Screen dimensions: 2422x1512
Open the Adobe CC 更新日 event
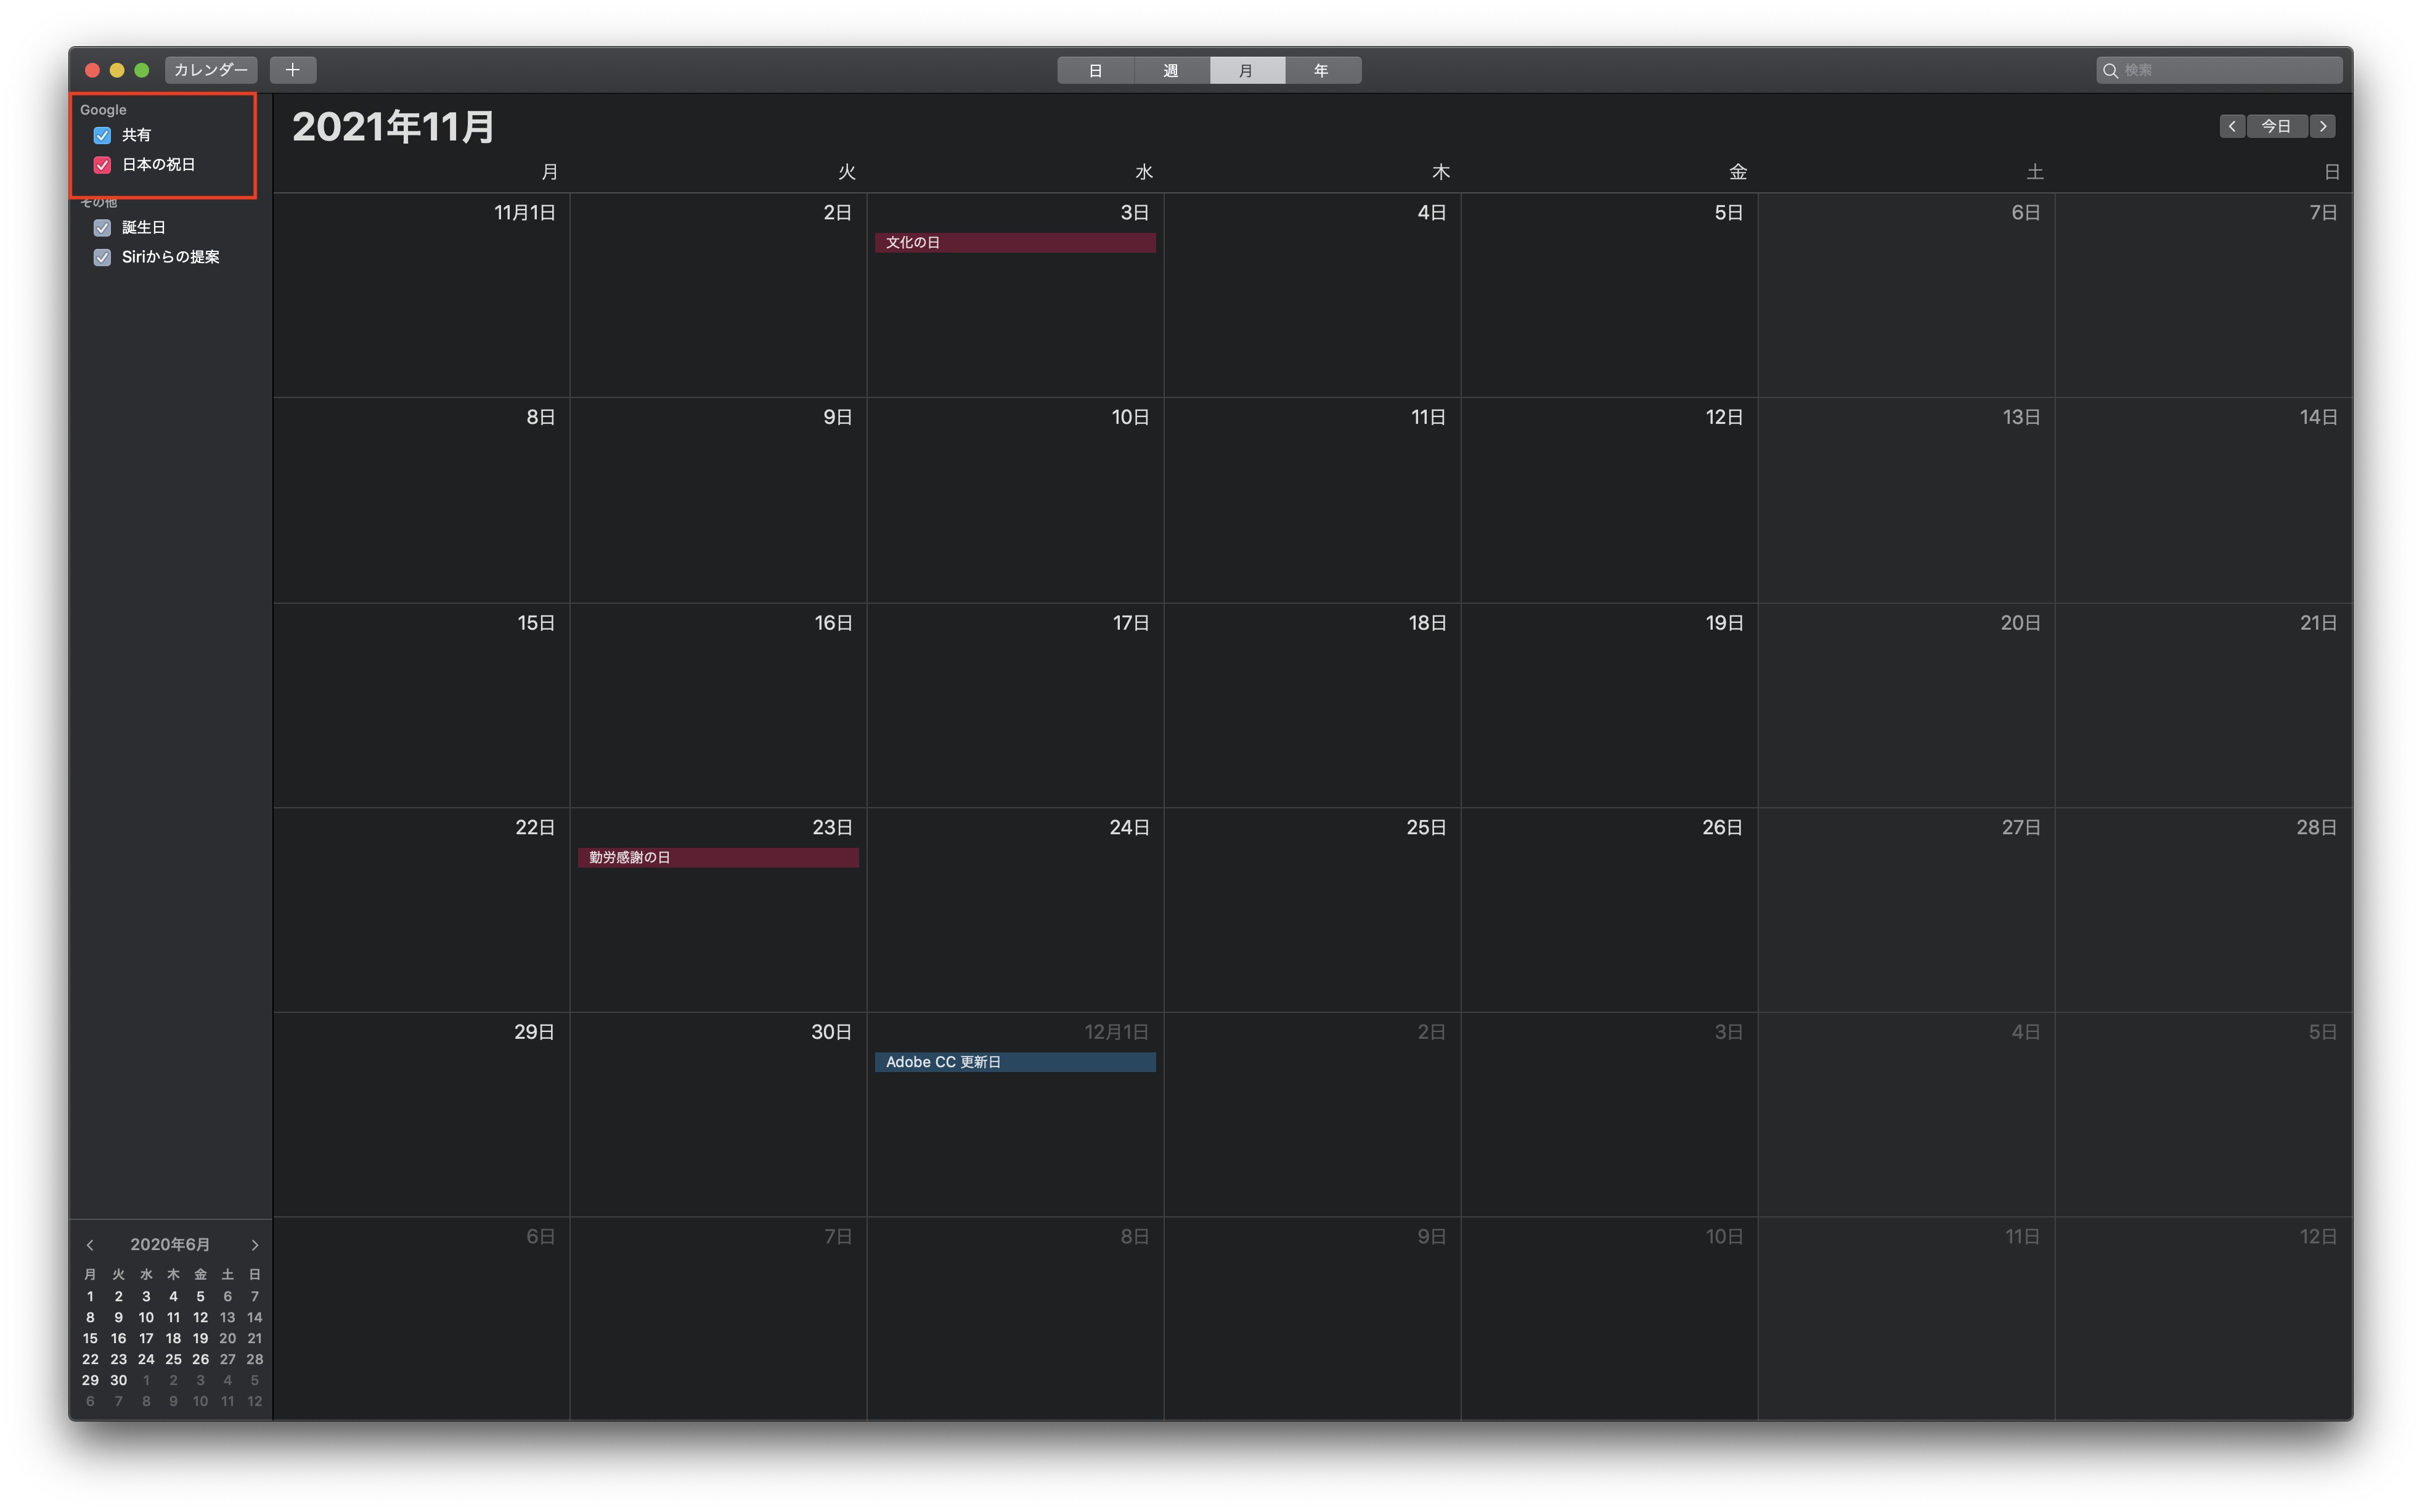(1014, 1062)
